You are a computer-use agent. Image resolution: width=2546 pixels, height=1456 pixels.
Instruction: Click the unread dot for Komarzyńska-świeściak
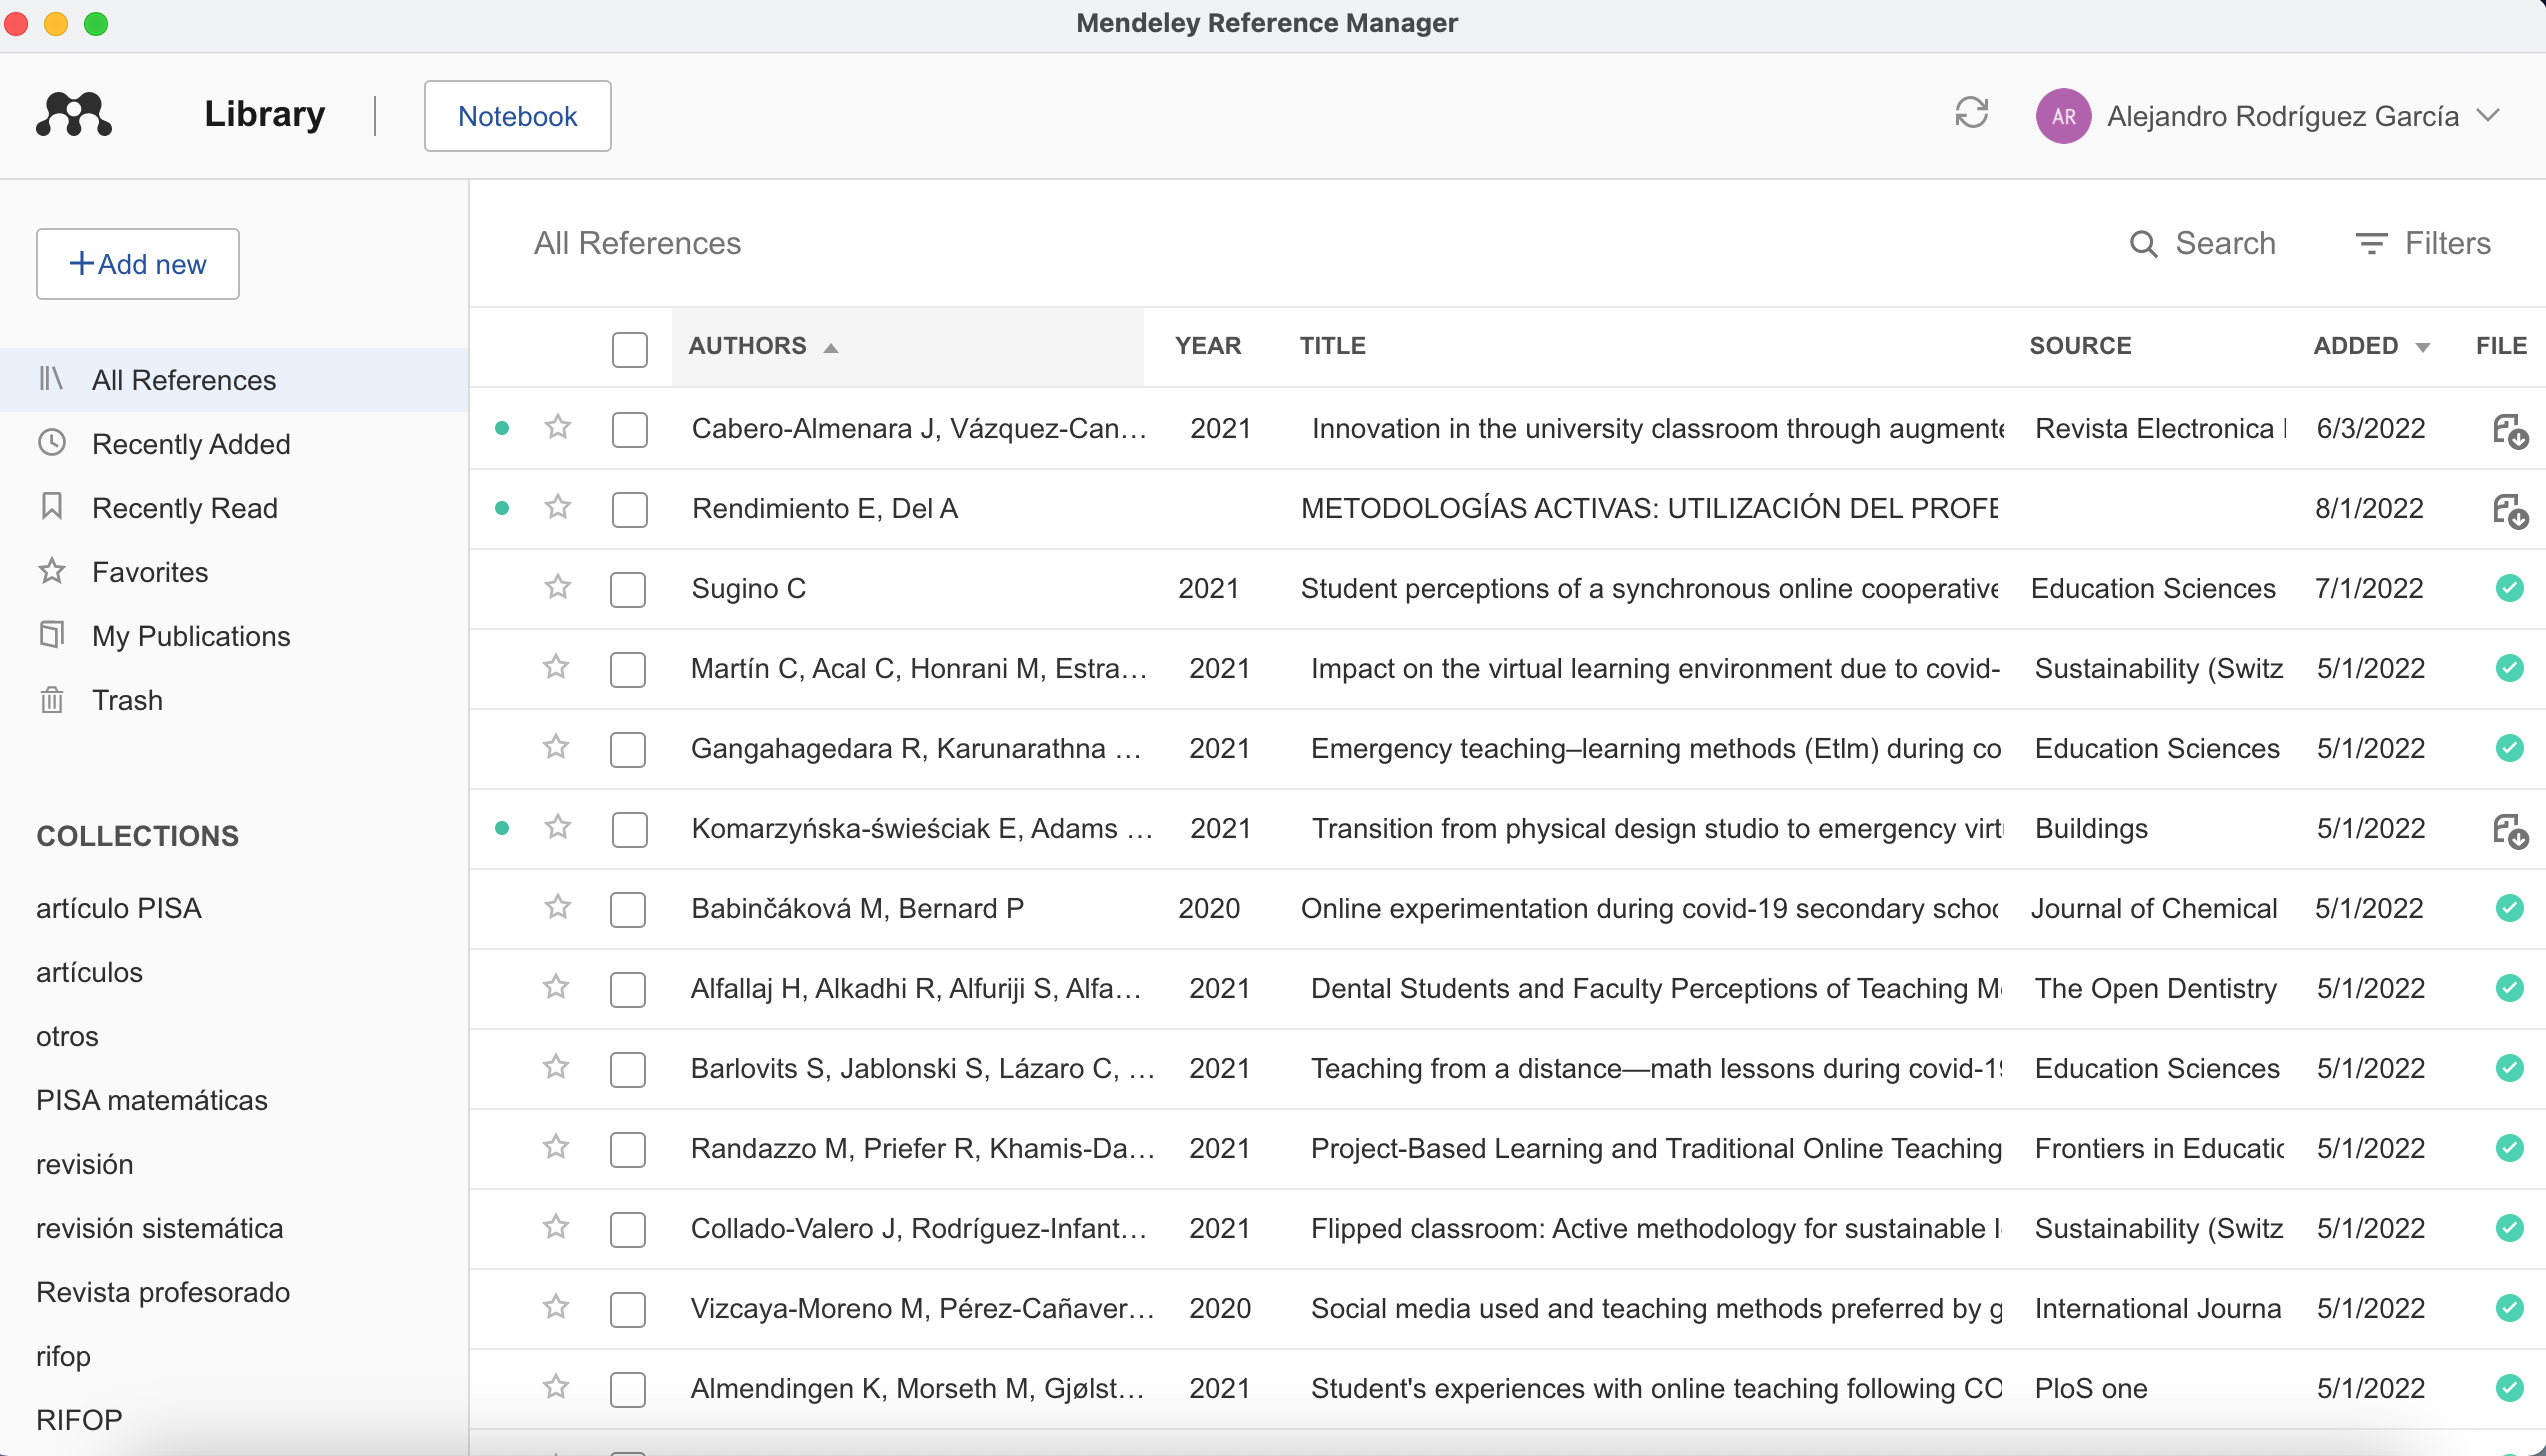tap(502, 828)
